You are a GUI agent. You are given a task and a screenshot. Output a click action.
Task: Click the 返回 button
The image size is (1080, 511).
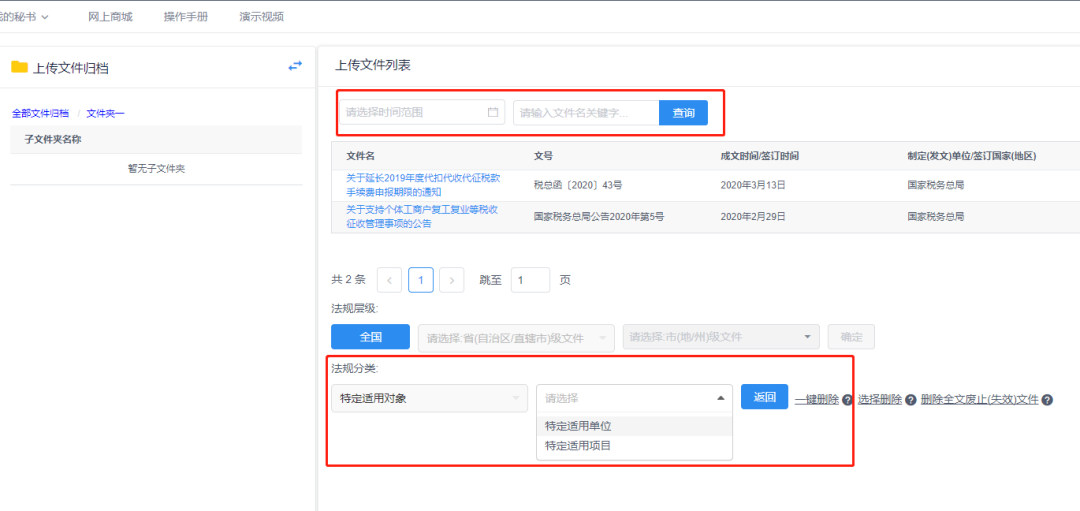point(765,397)
